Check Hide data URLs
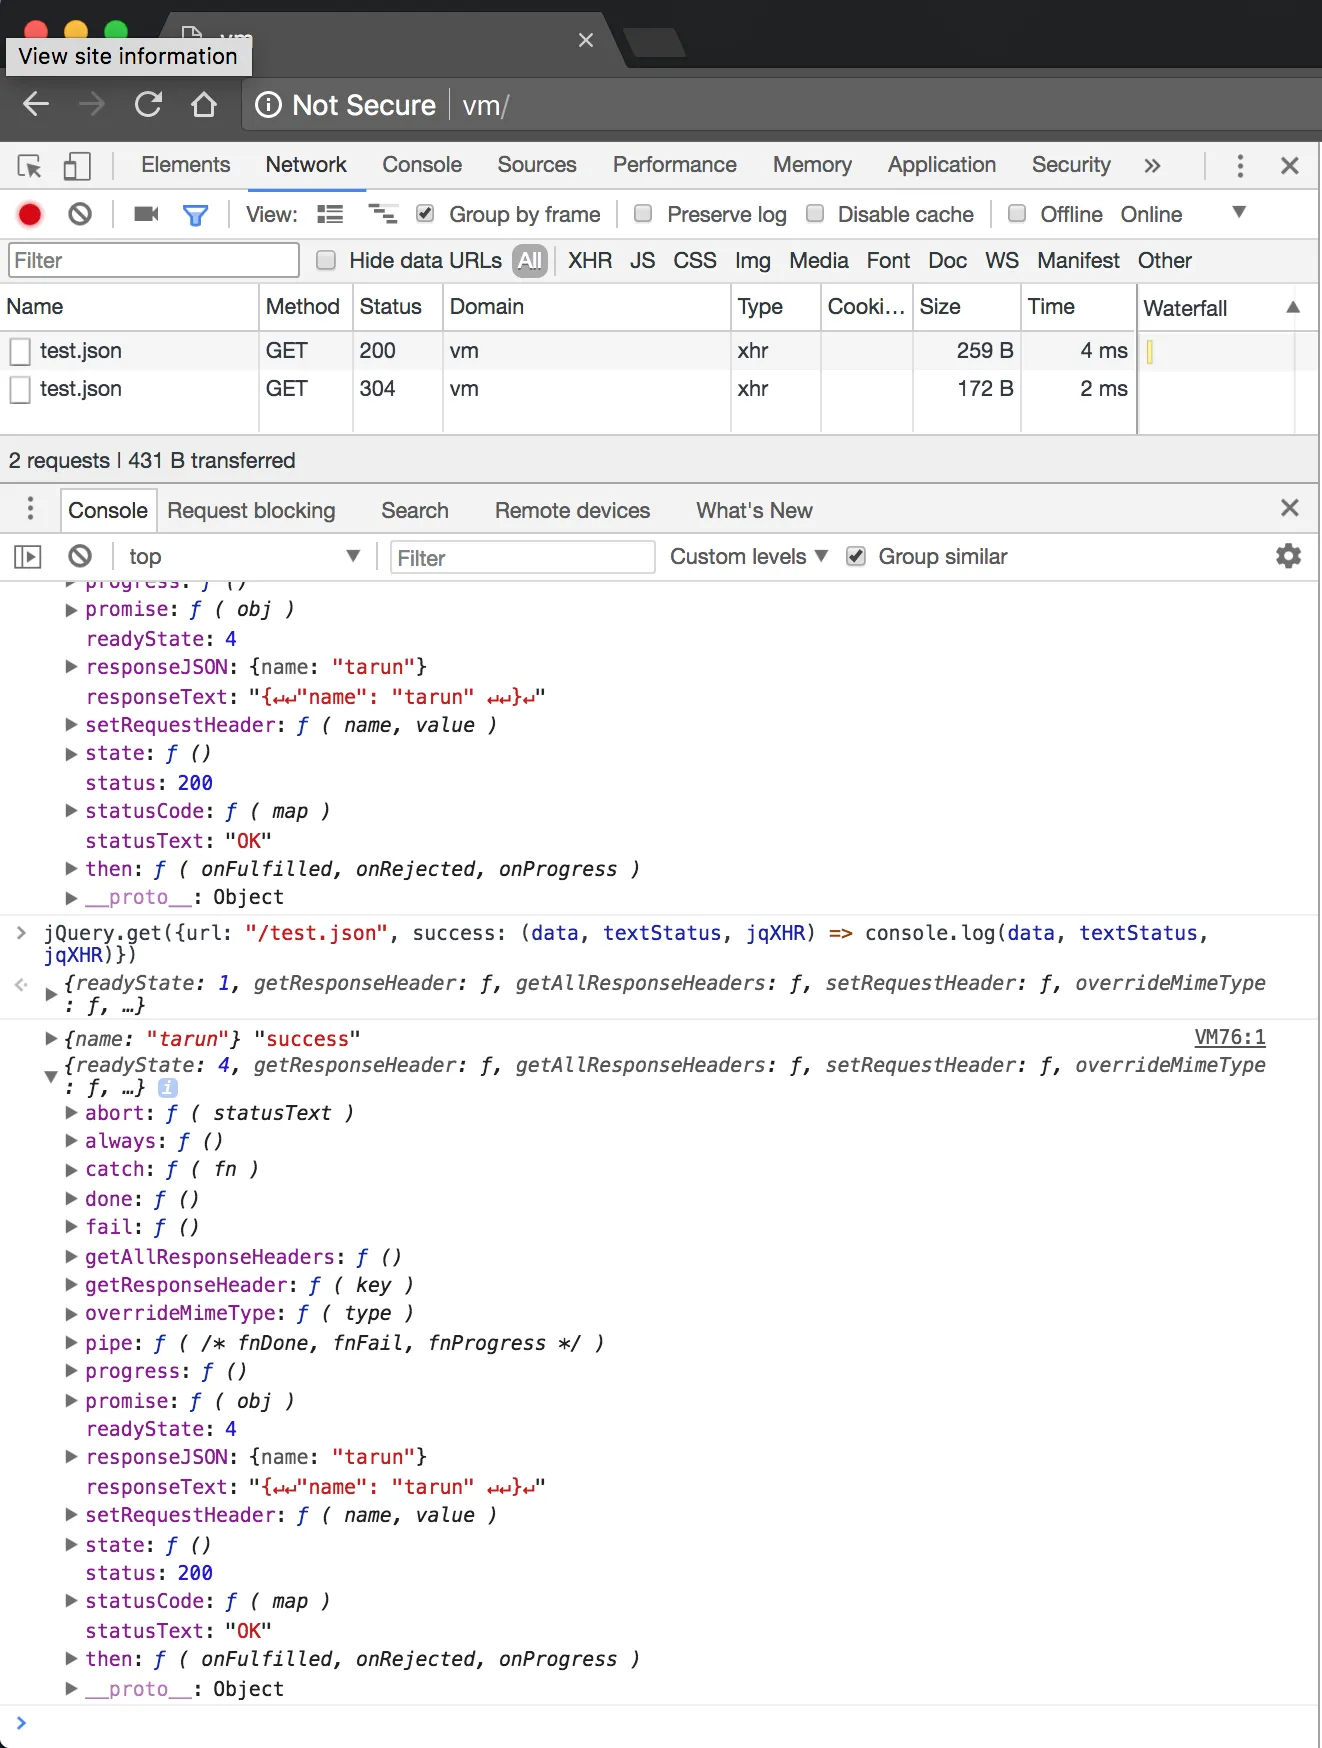The image size is (1322, 1748). 325,260
